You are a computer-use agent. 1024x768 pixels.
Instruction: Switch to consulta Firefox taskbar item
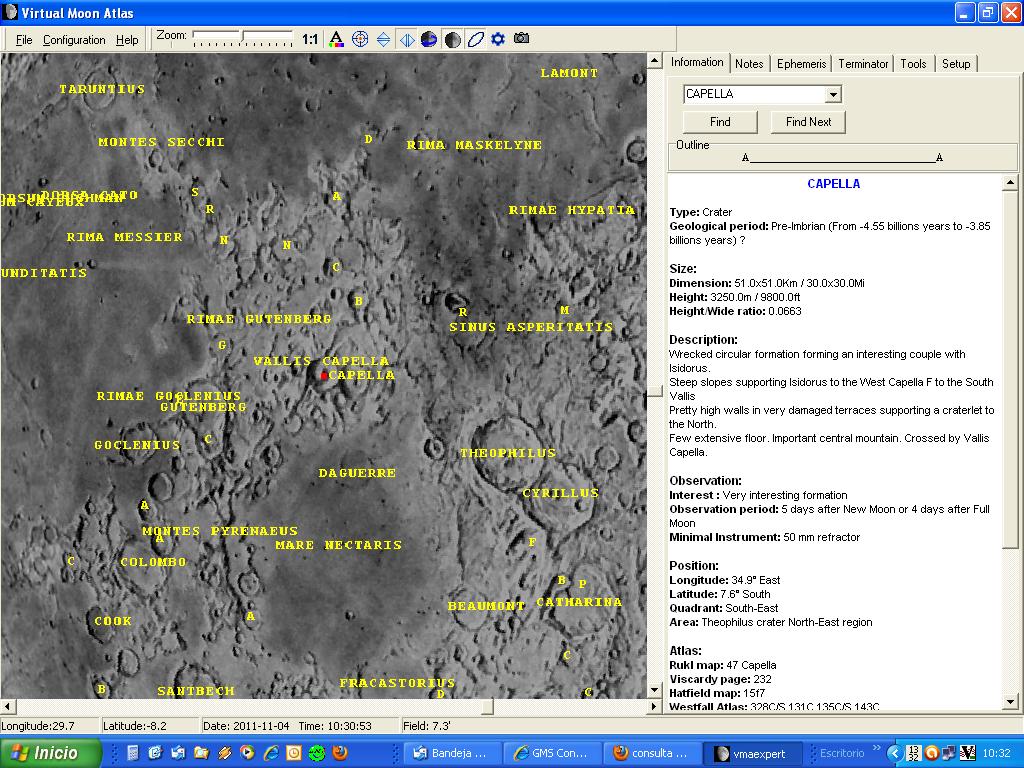click(x=652, y=753)
